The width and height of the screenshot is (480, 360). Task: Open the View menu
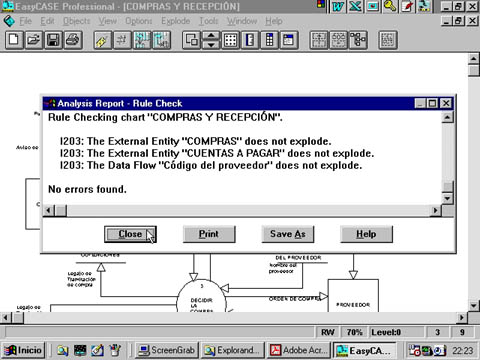tap(108, 21)
